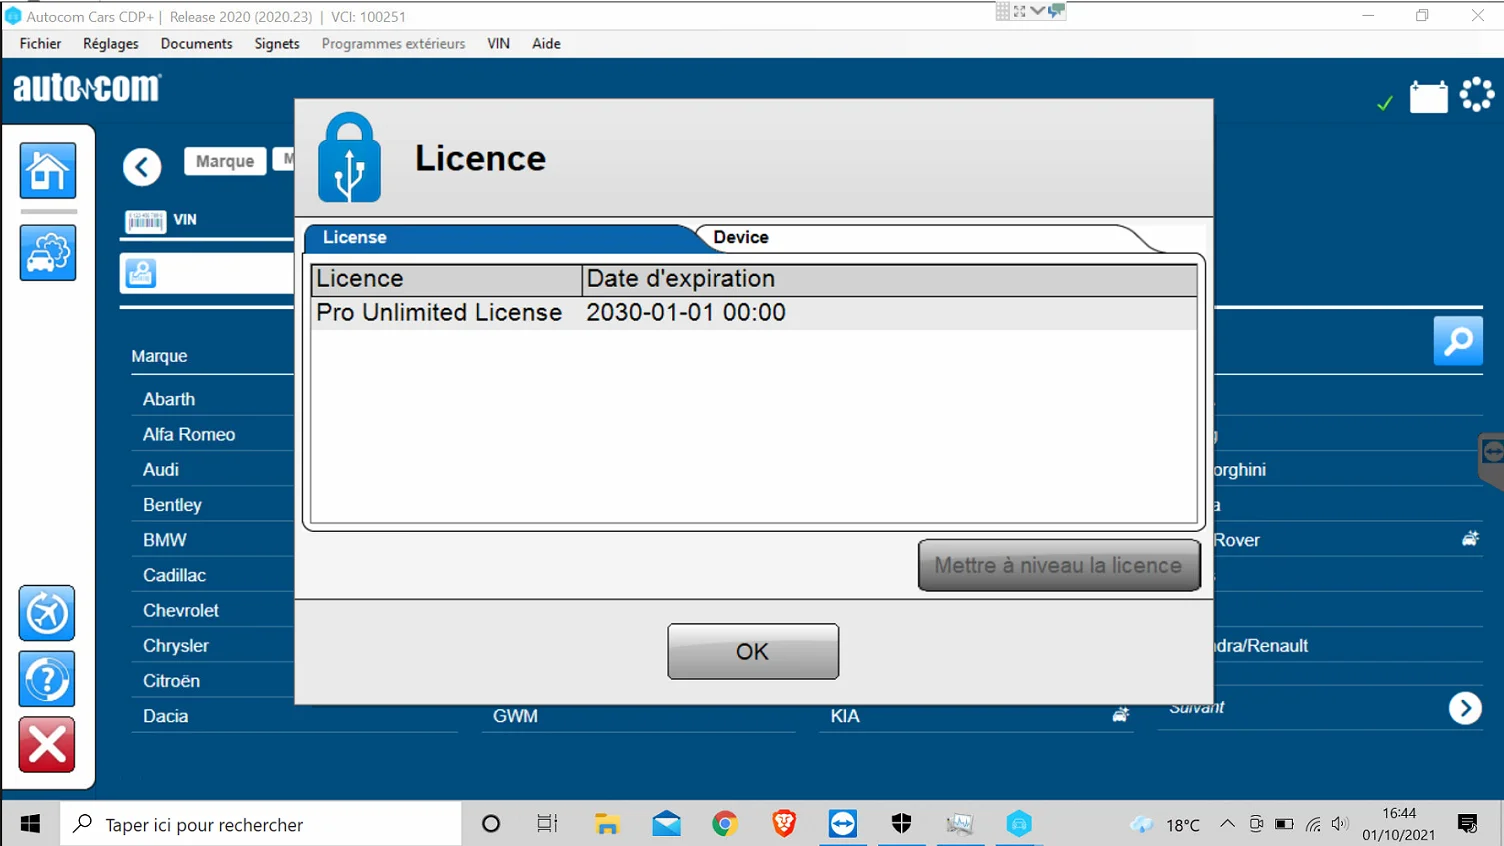Viewport: 1504px width, 846px height.
Task: Click the 2030-01-01 00:00 expiration cell
Action: tap(686, 313)
